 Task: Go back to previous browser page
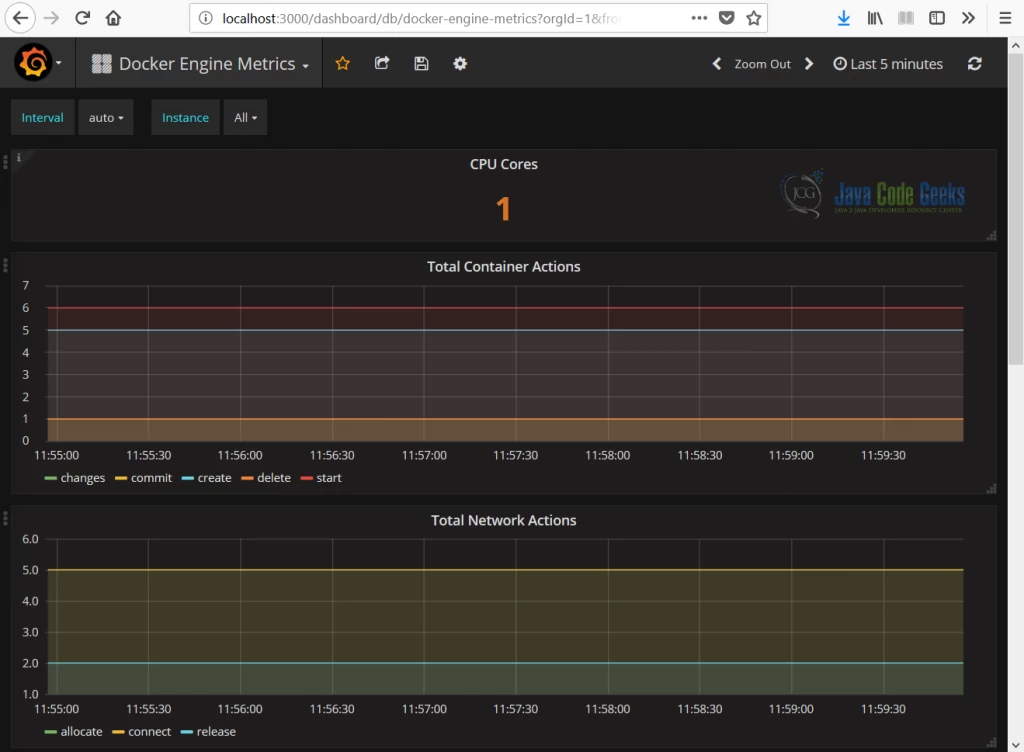click(x=20, y=18)
